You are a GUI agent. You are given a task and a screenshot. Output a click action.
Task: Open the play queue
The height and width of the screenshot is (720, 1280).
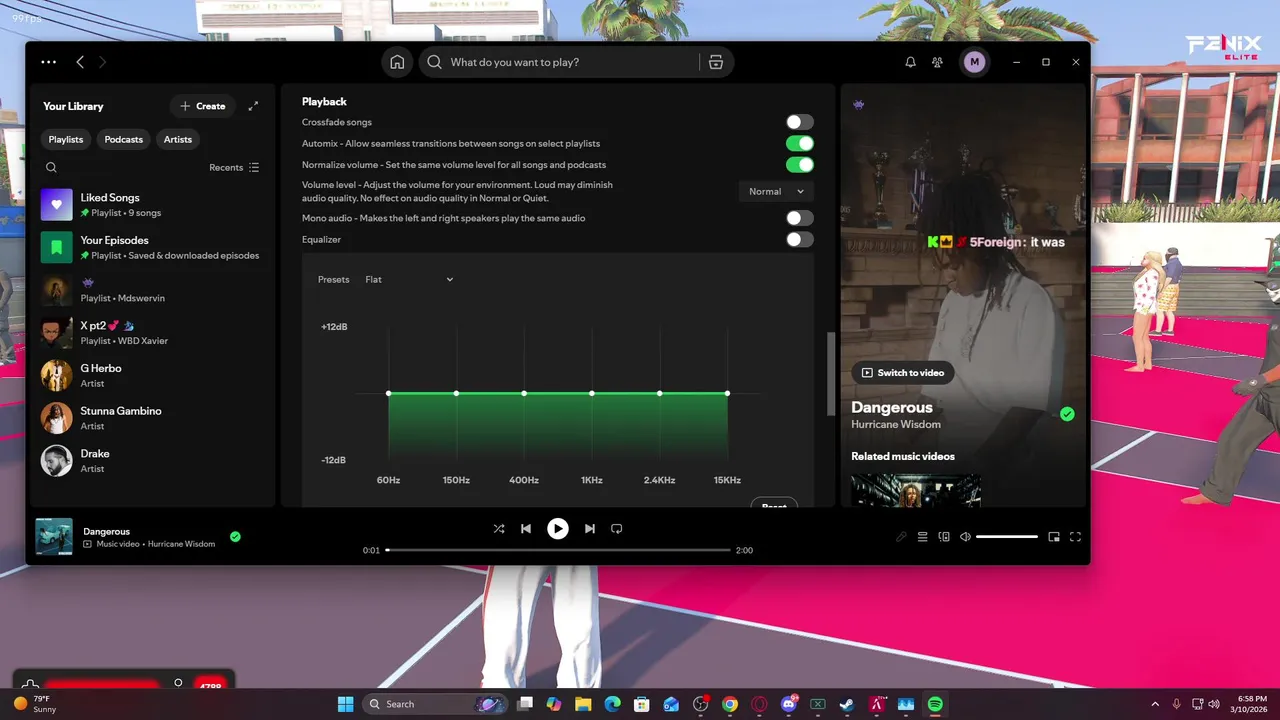923,537
